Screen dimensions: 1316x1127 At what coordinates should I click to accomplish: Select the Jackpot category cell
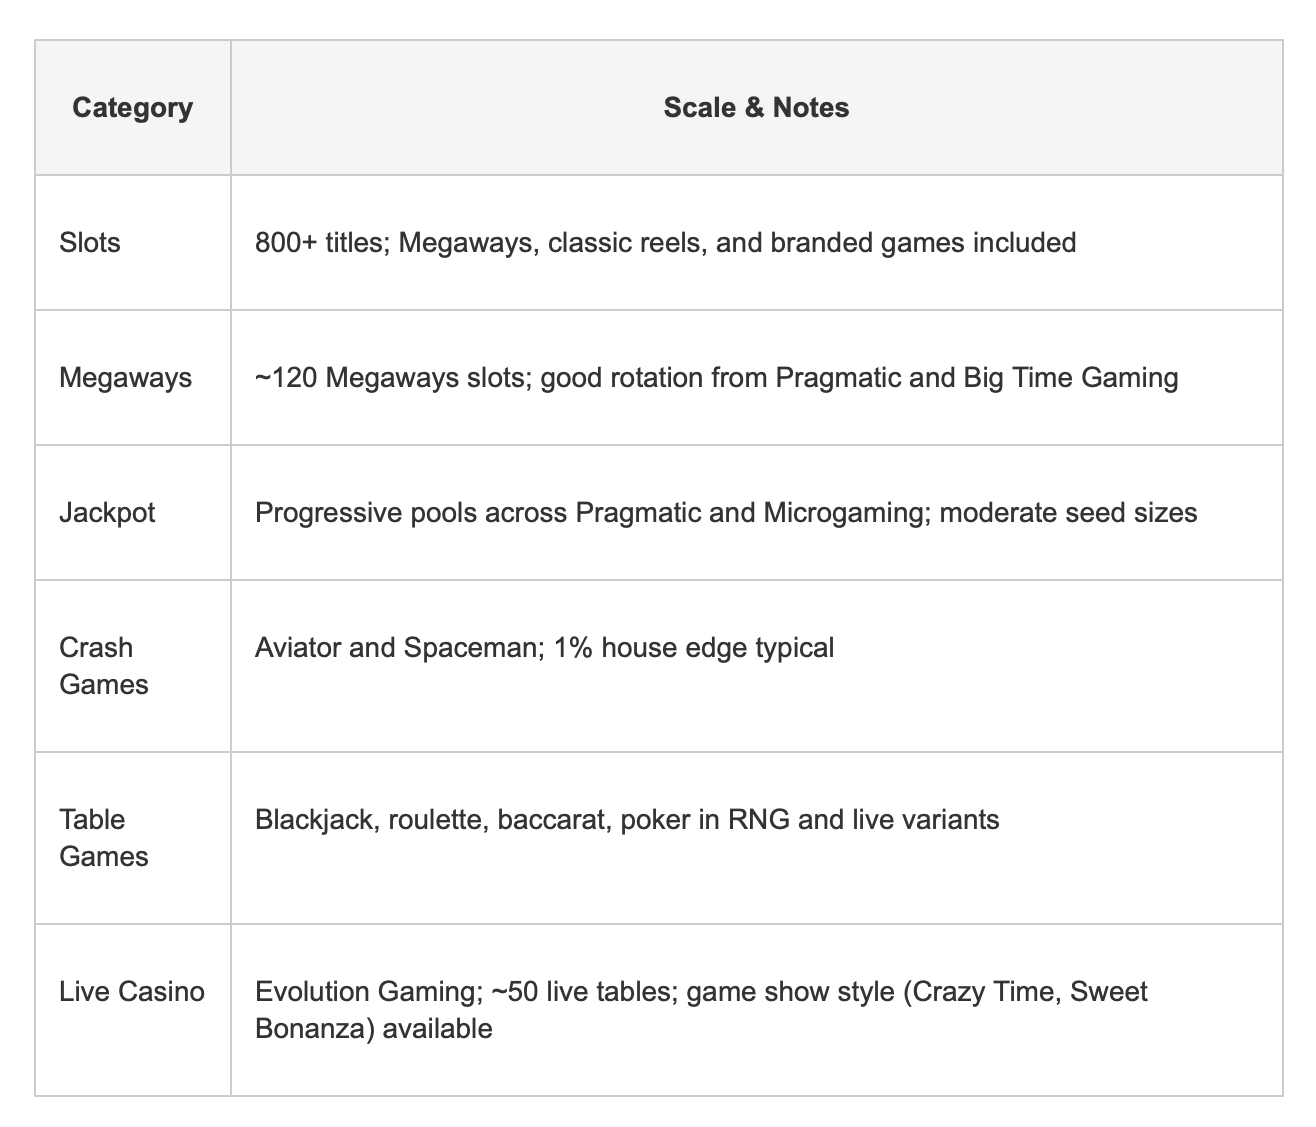click(x=132, y=512)
